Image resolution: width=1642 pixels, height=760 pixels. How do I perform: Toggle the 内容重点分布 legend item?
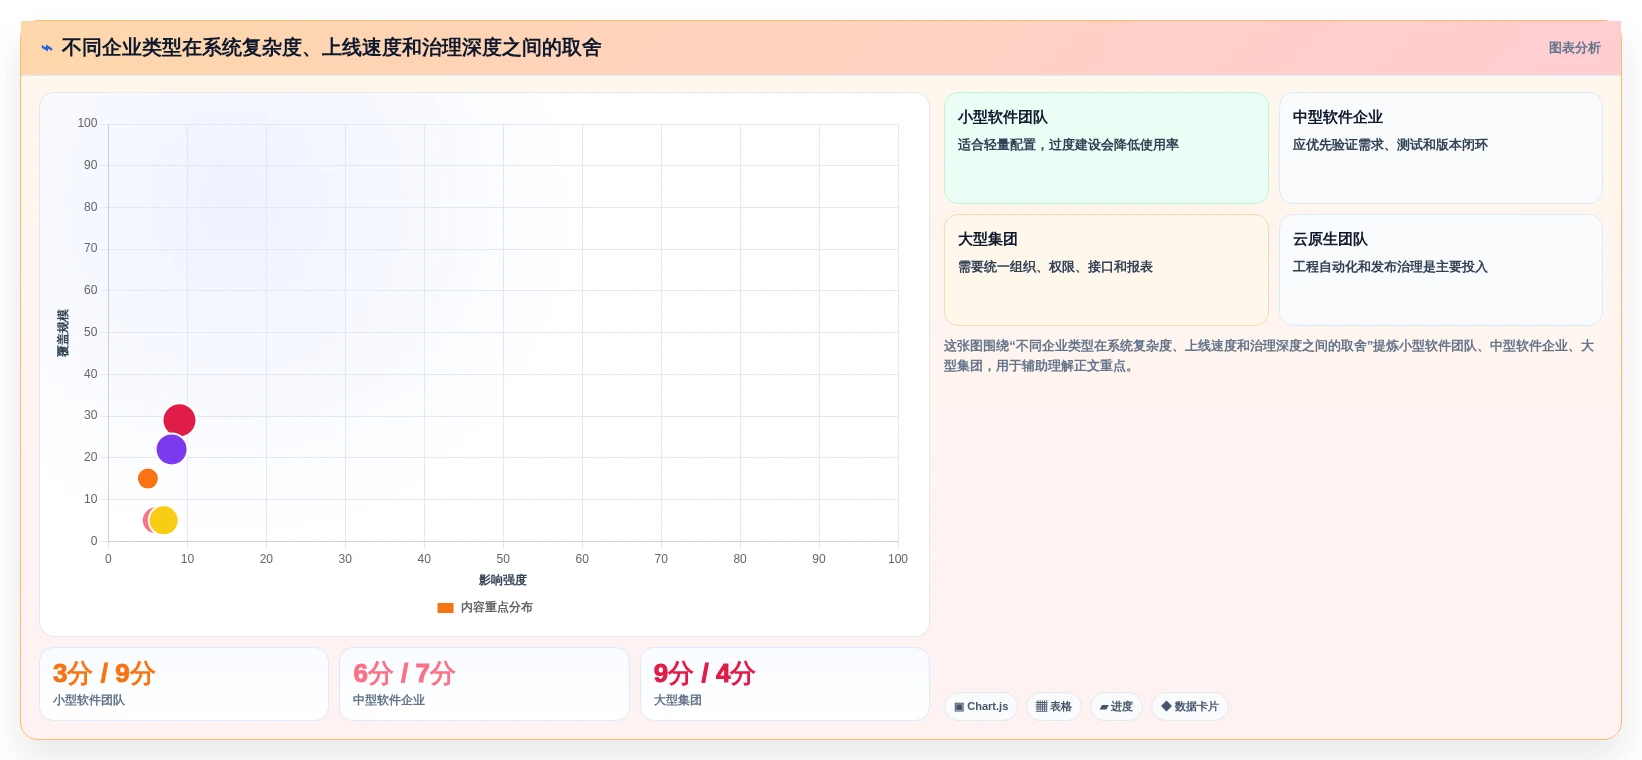click(x=485, y=607)
